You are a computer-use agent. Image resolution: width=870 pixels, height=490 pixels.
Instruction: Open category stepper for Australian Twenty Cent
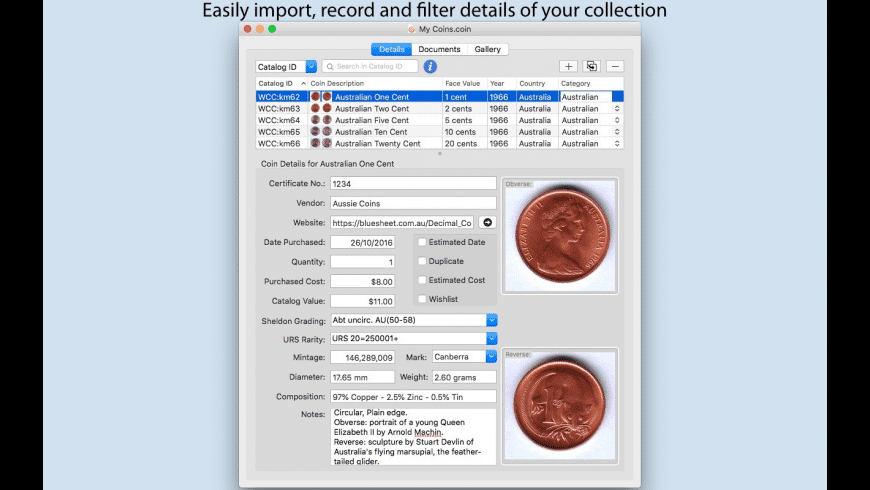point(617,143)
